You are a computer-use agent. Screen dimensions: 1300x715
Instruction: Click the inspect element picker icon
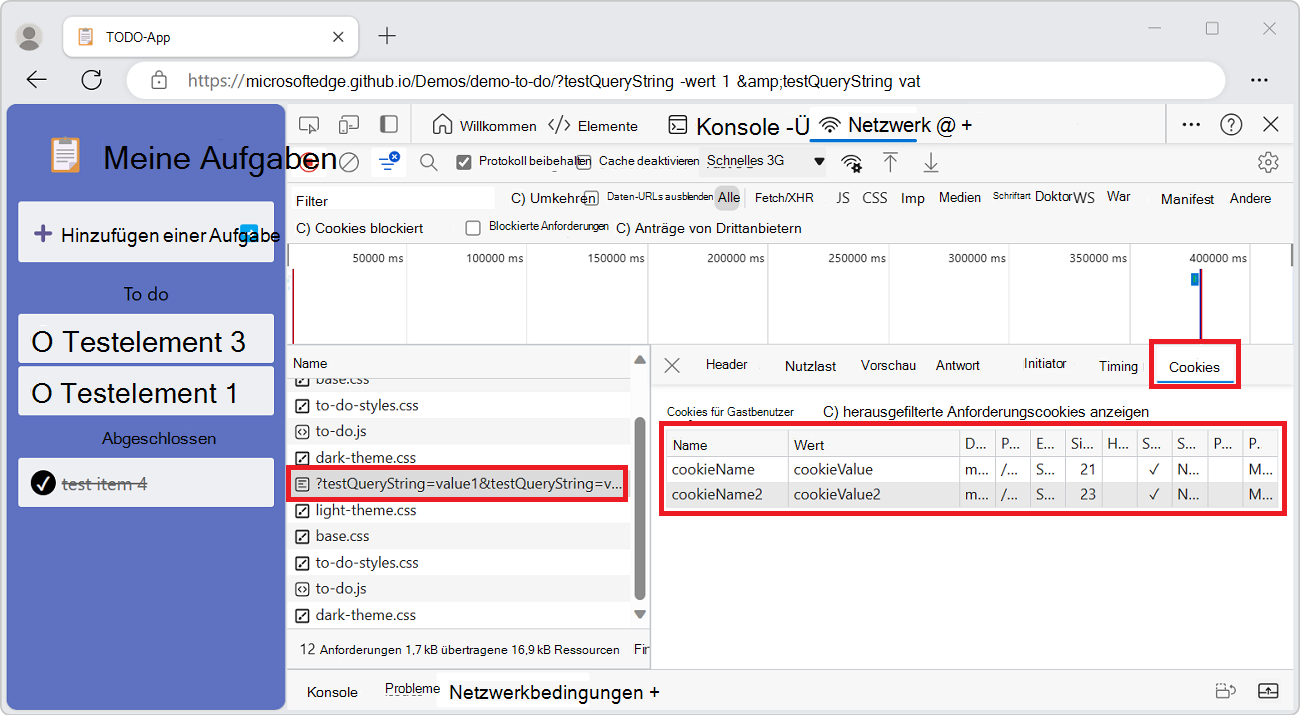coord(309,125)
